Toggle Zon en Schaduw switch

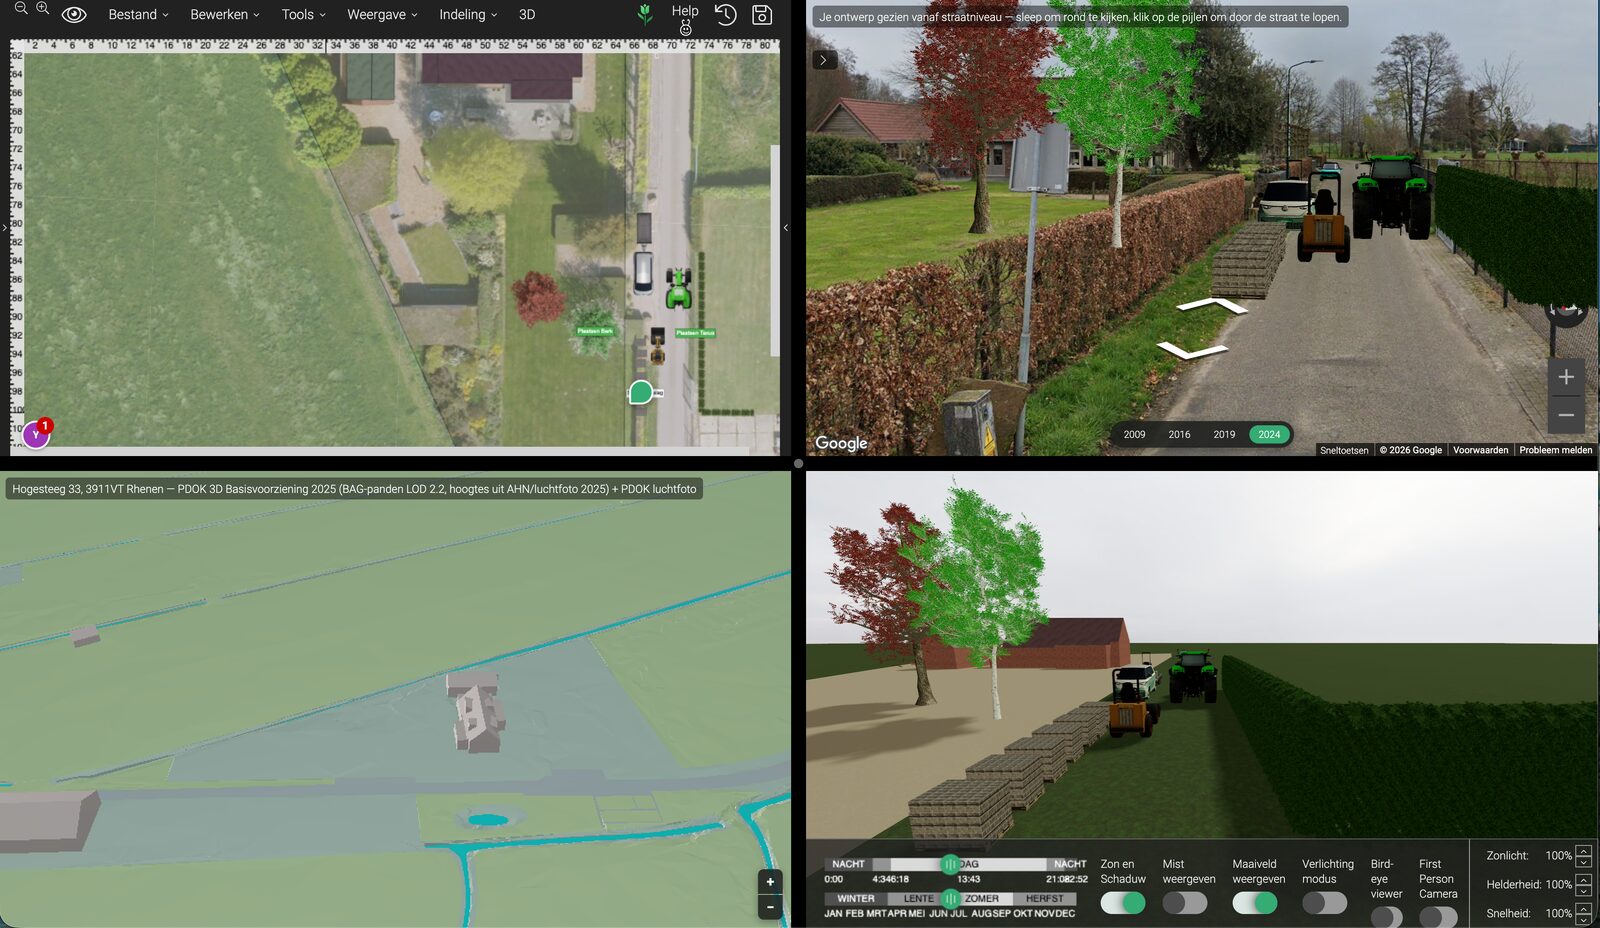click(1122, 903)
